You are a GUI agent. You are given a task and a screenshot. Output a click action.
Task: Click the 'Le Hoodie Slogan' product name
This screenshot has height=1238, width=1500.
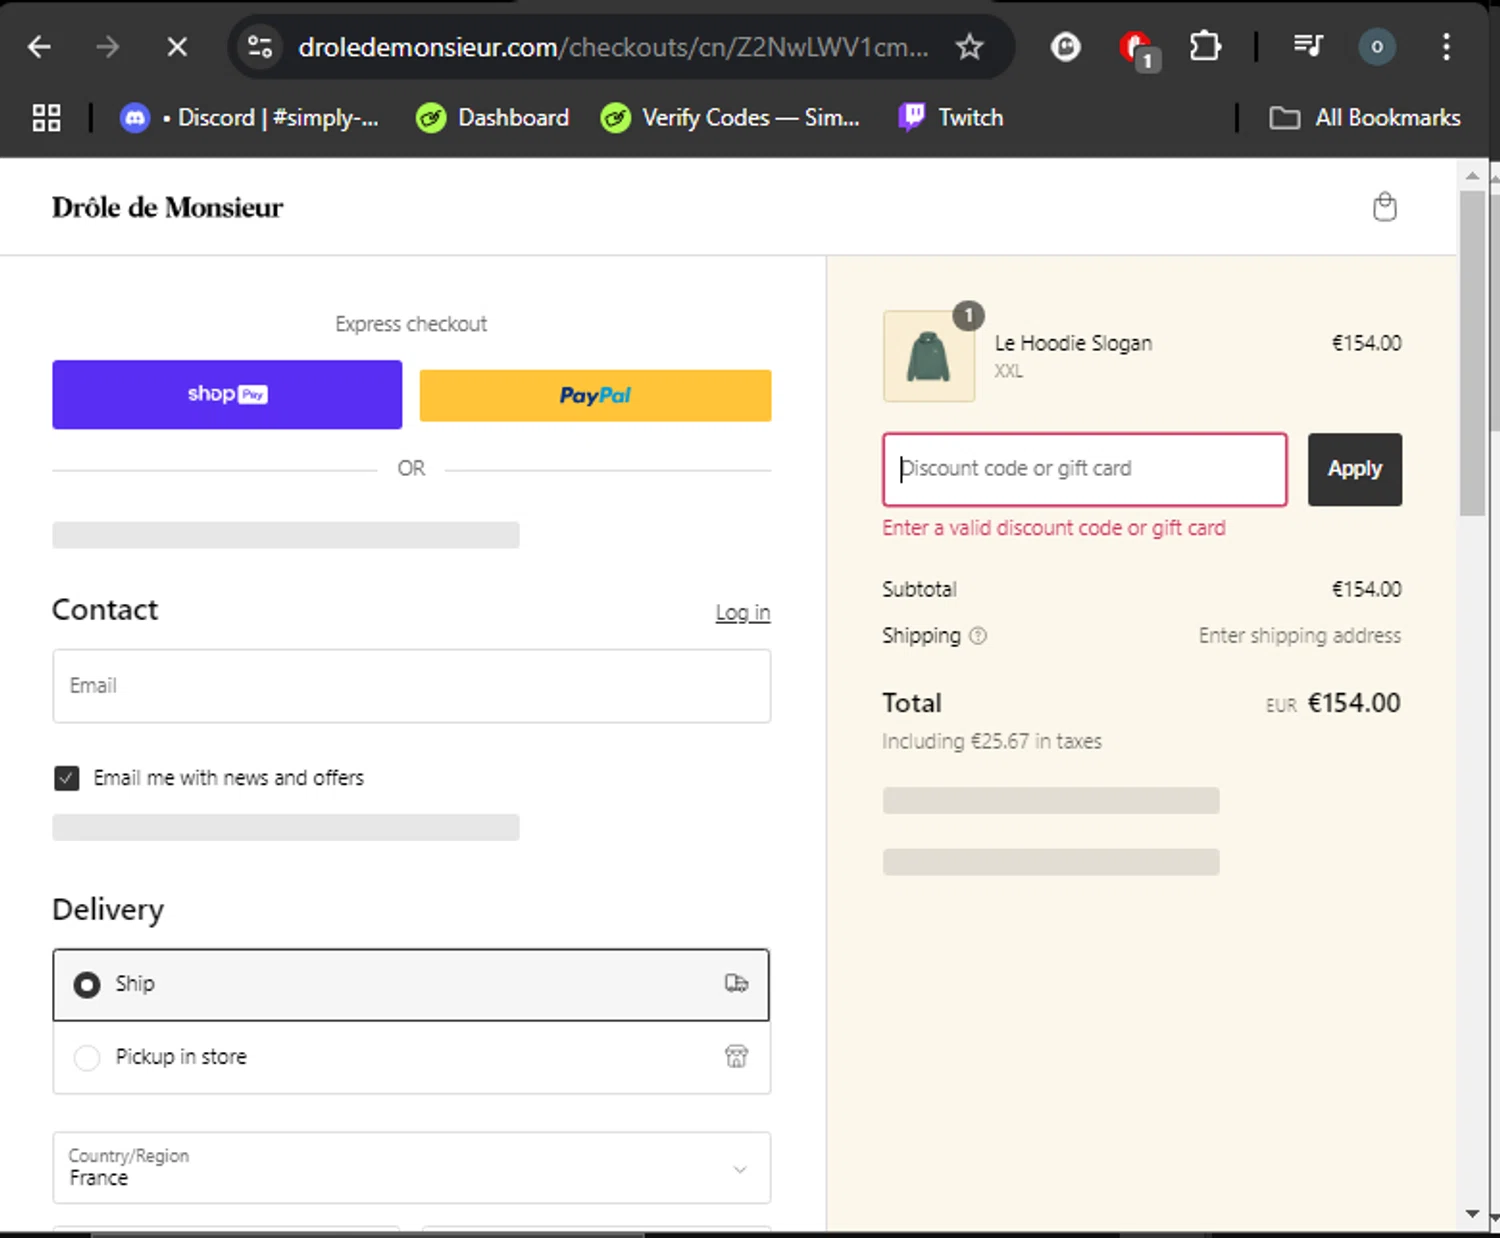[x=1073, y=343]
